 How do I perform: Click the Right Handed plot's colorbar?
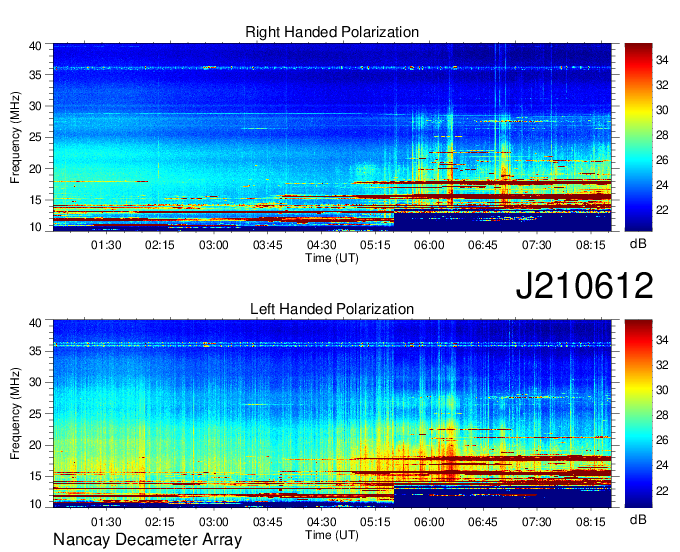pos(638,137)
